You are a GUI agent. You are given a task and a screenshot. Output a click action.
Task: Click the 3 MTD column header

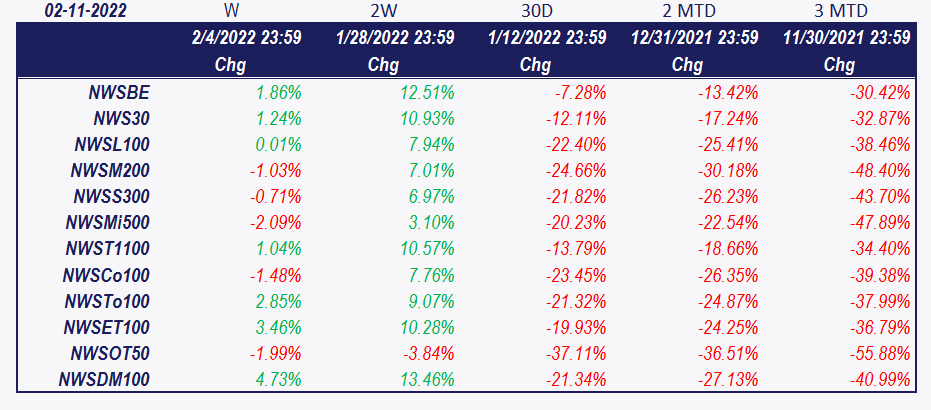click(x=840, y=11)
